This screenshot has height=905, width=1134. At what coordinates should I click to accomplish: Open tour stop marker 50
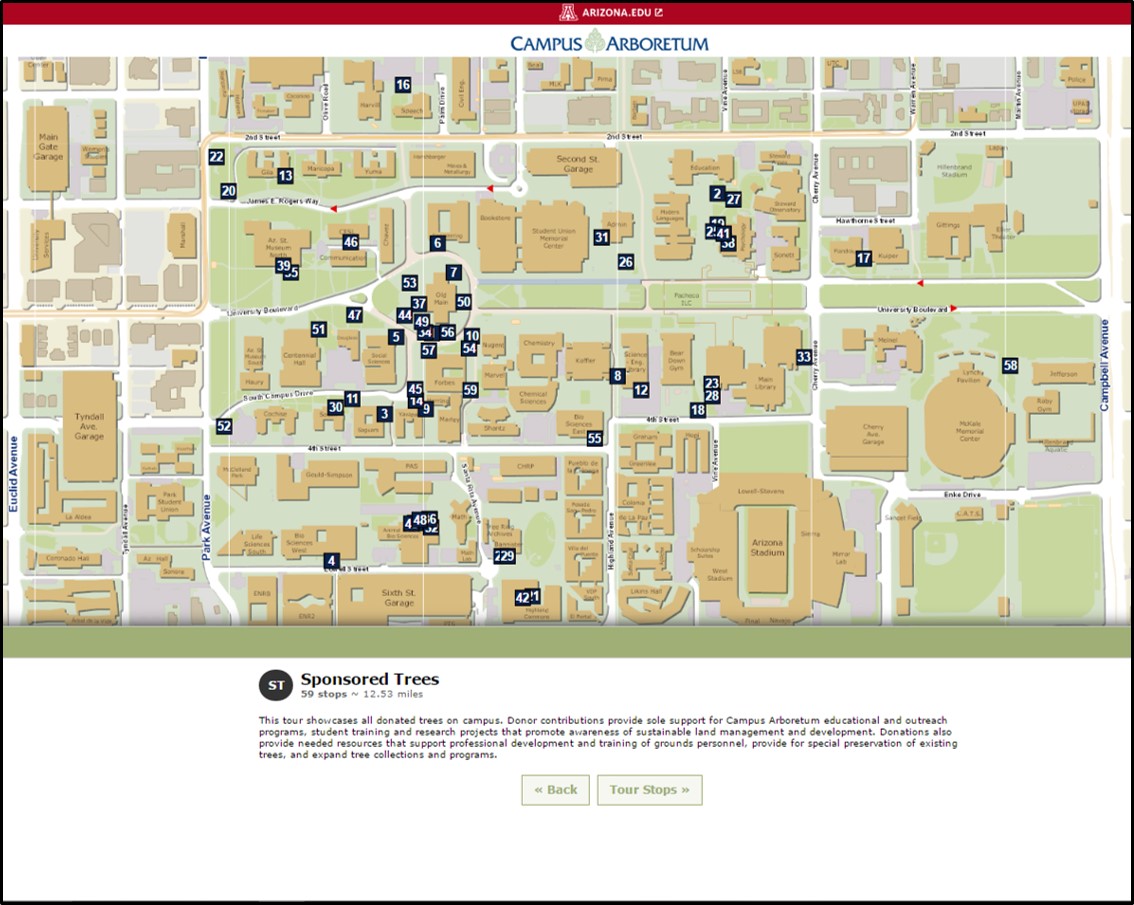pyautogui.click(x=464, y=302)
